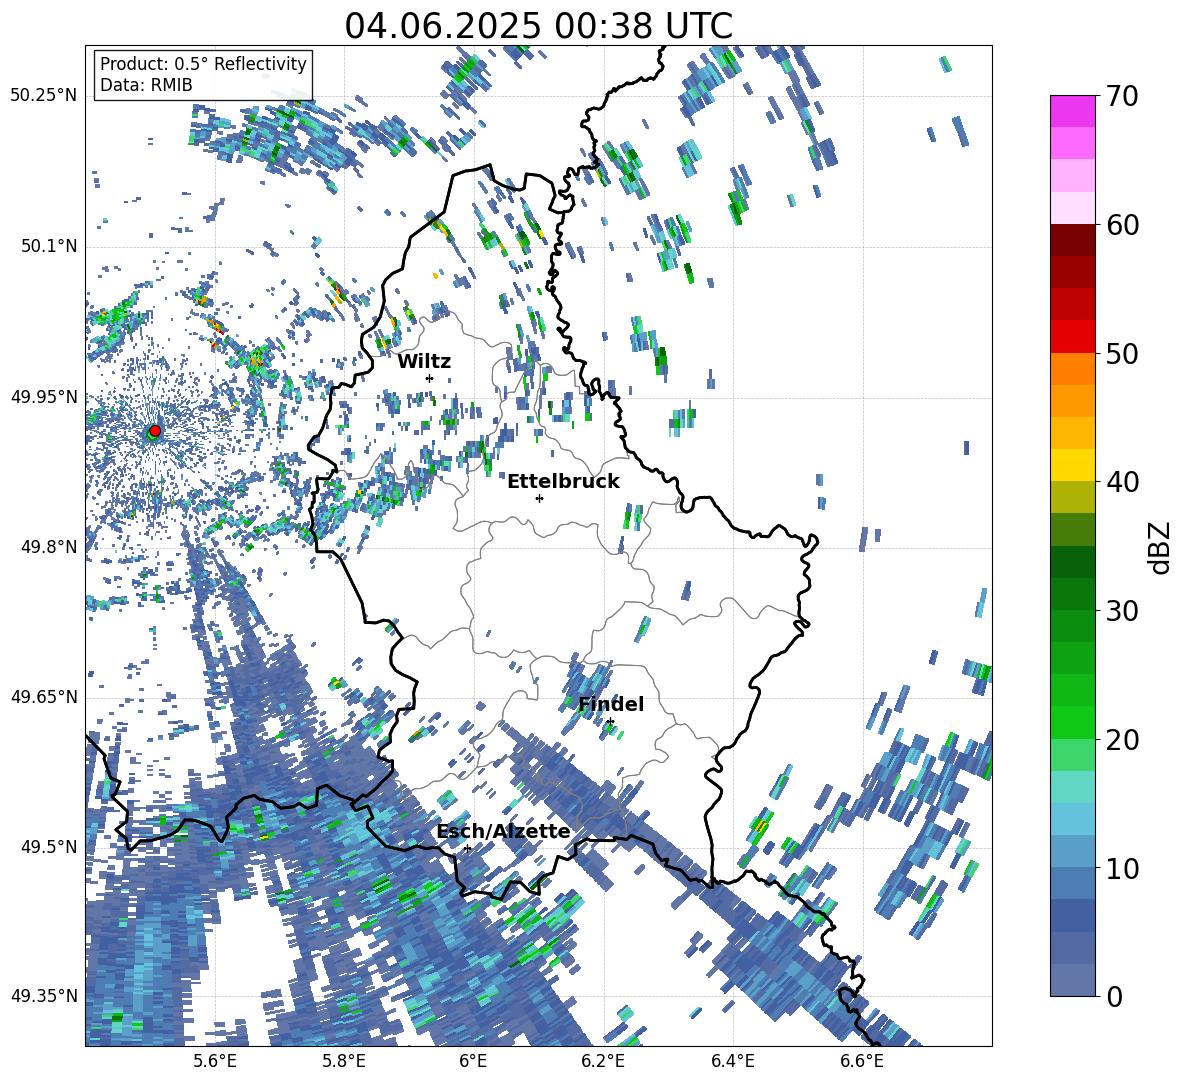The width and height of the screenshot is (1184, 1081).
Task: Click the colorbar tick label 40
Action: tap(1122, 482)
